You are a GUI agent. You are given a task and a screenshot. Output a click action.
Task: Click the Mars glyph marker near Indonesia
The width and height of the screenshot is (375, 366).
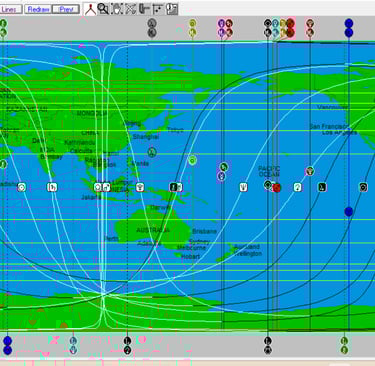coord(106,187)
